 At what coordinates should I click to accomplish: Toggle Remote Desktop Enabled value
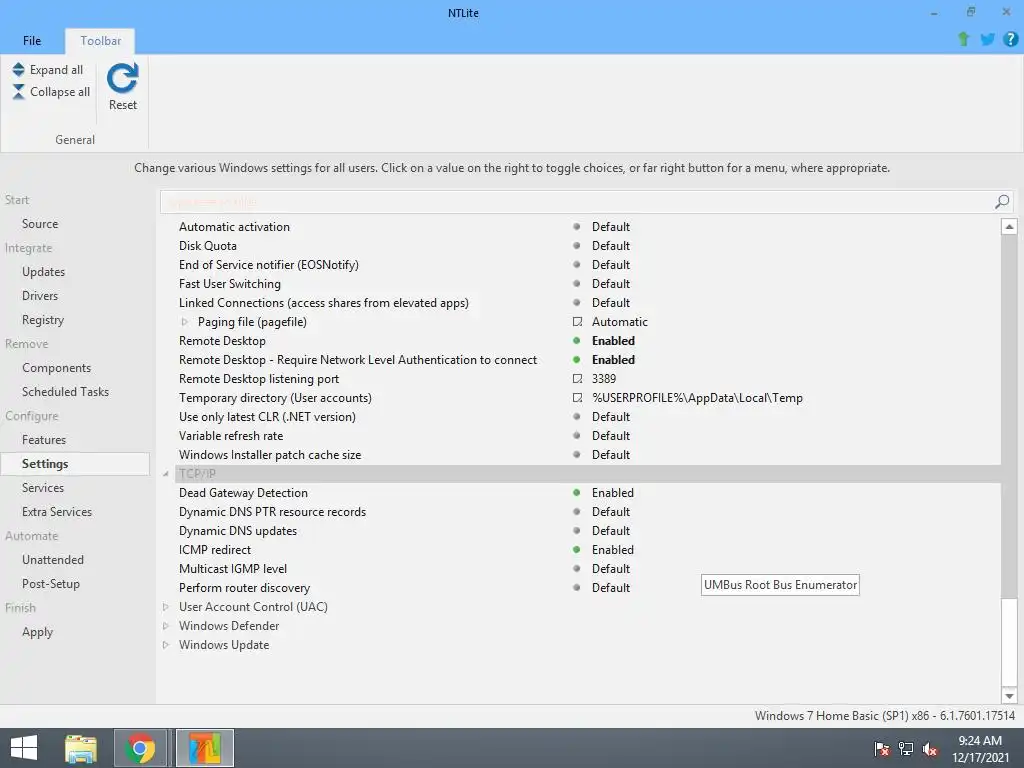pos(613,340)
